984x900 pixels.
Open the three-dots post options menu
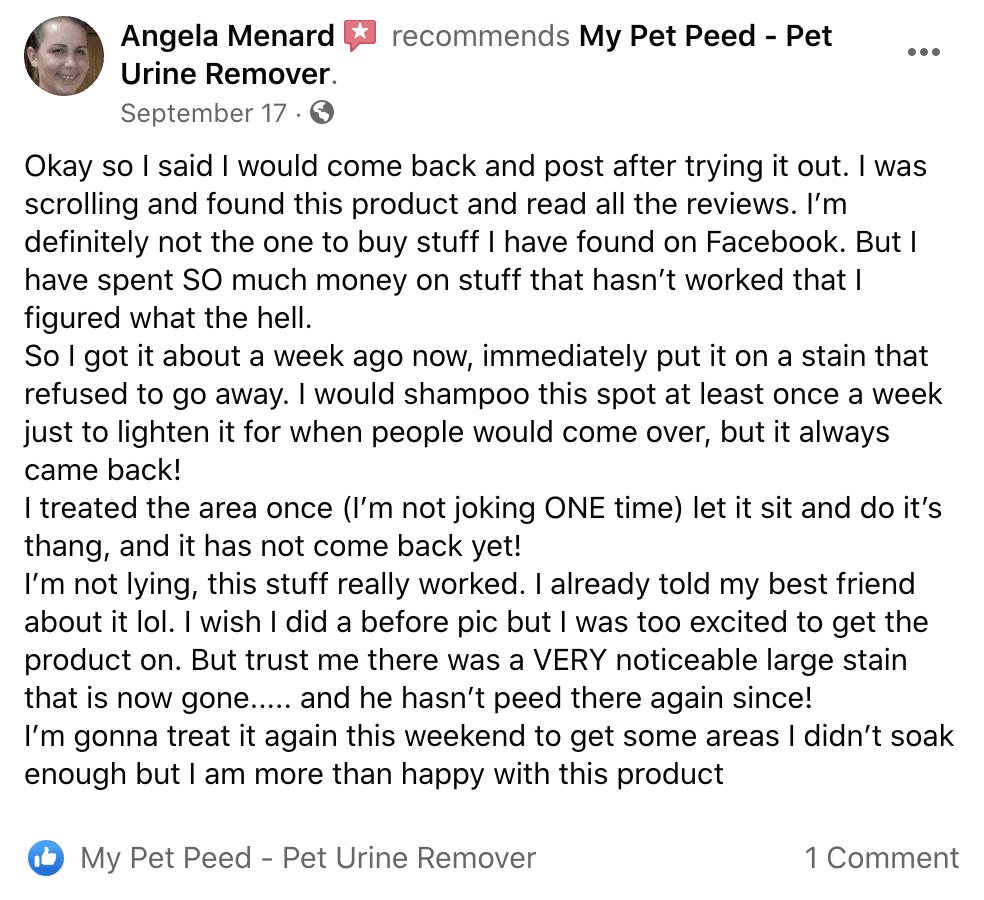(924, 52)
